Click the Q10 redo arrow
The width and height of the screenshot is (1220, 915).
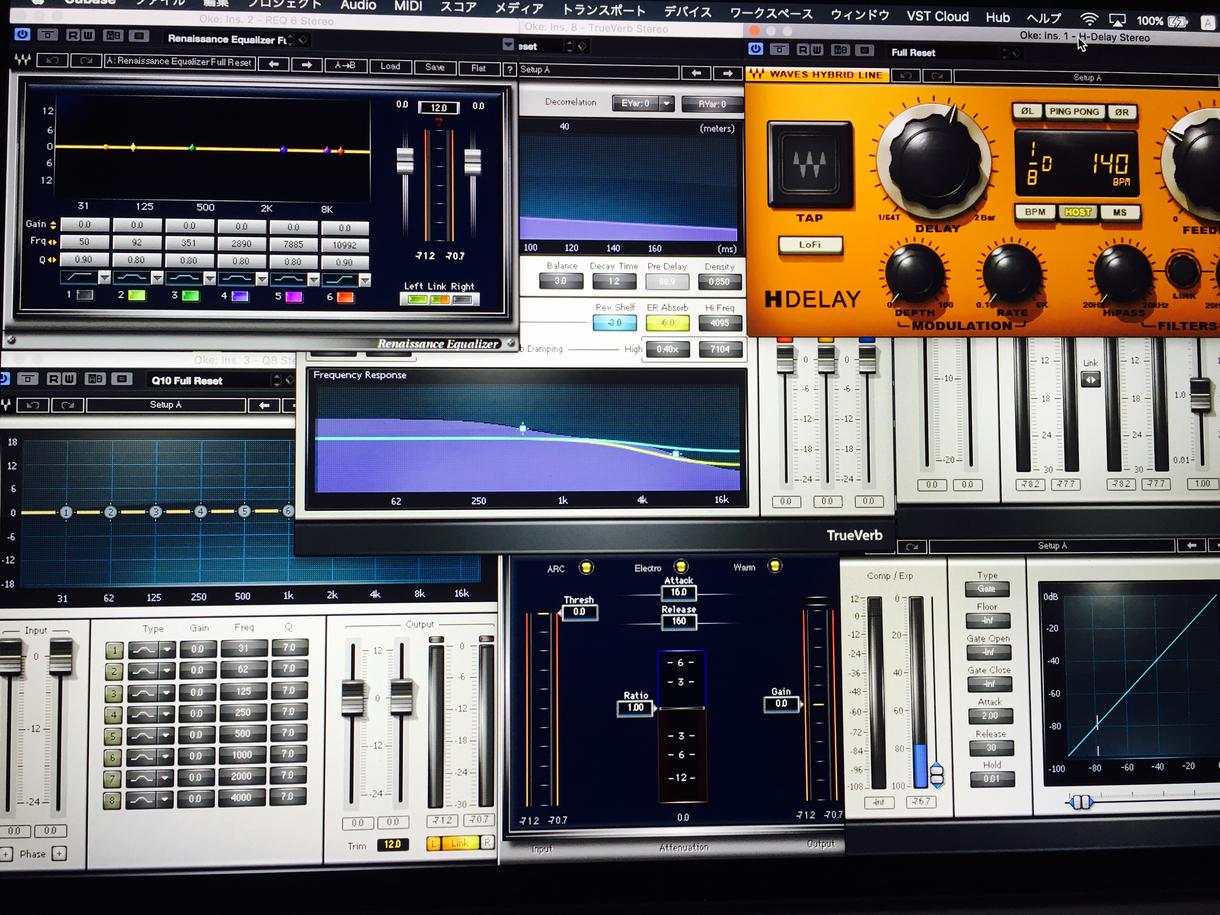pos(67,405)
